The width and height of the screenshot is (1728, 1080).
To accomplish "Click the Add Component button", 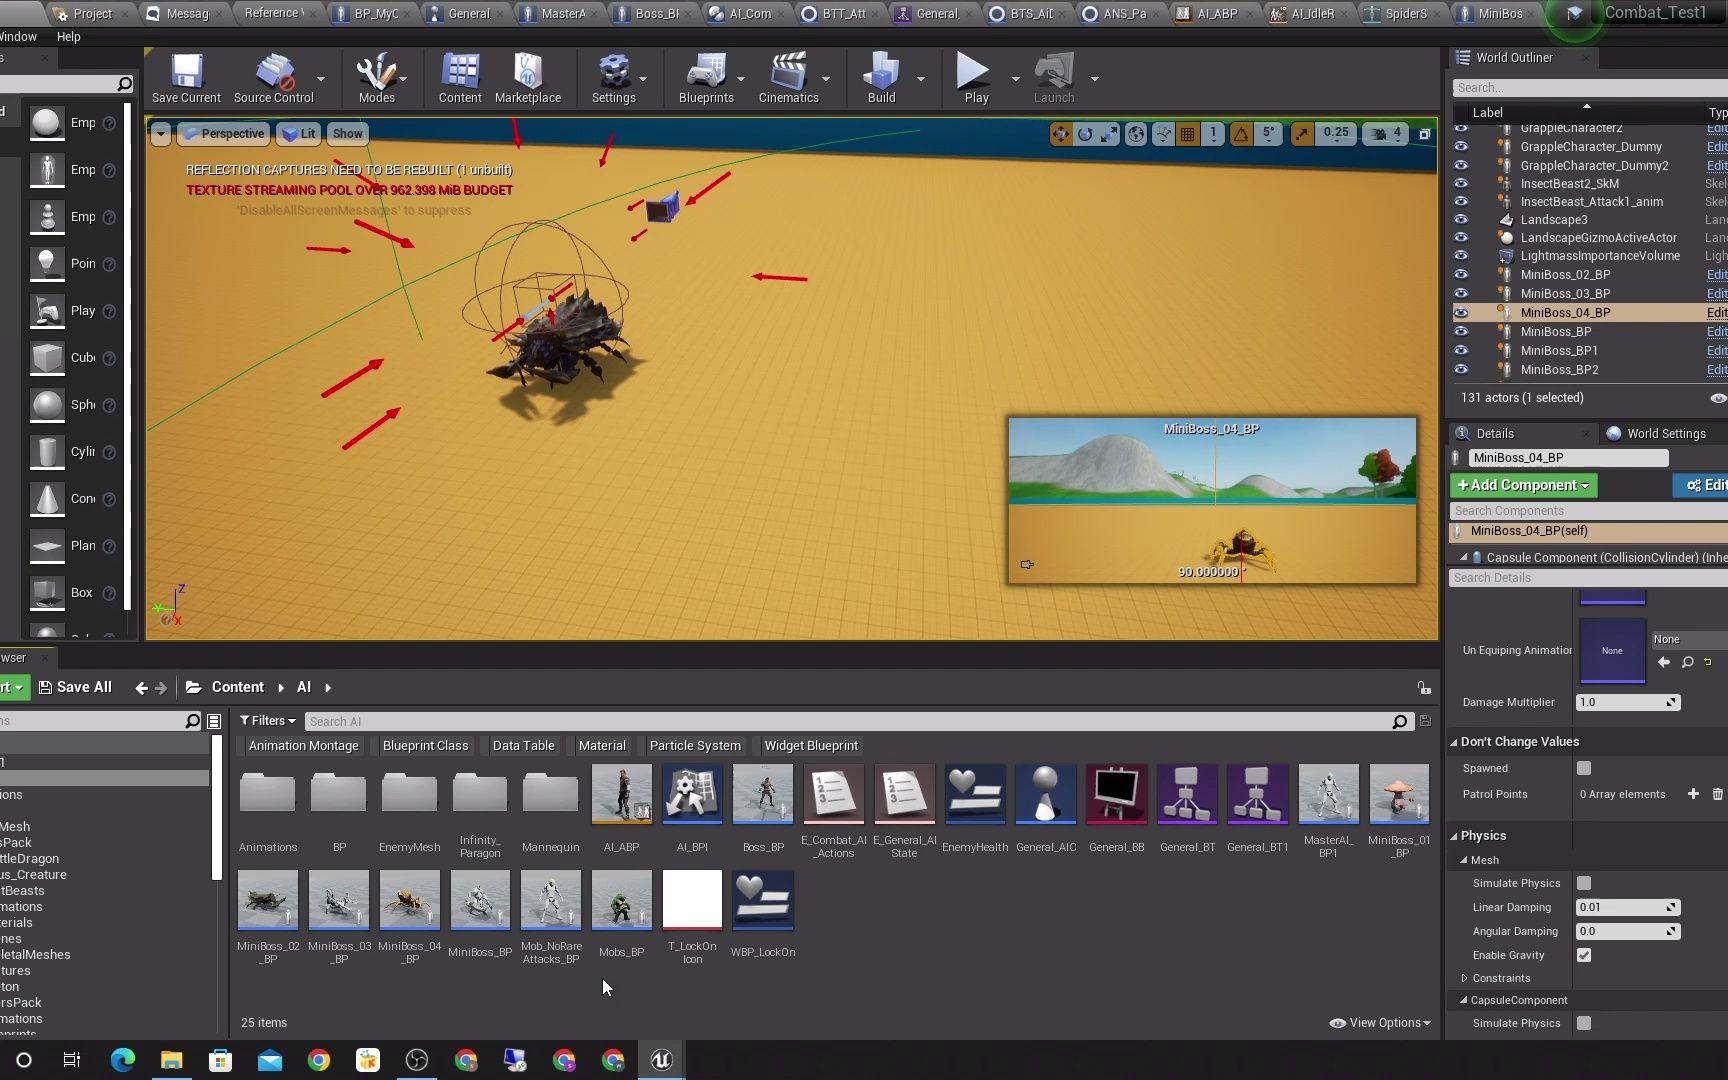I will (1523, 485).
